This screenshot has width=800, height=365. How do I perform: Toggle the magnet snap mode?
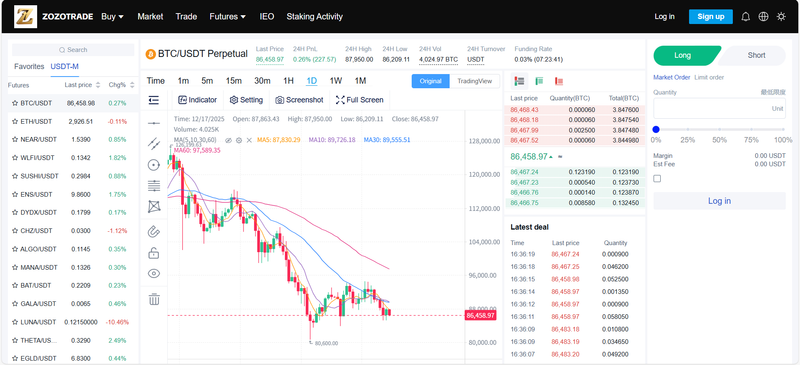pos(154,232)
